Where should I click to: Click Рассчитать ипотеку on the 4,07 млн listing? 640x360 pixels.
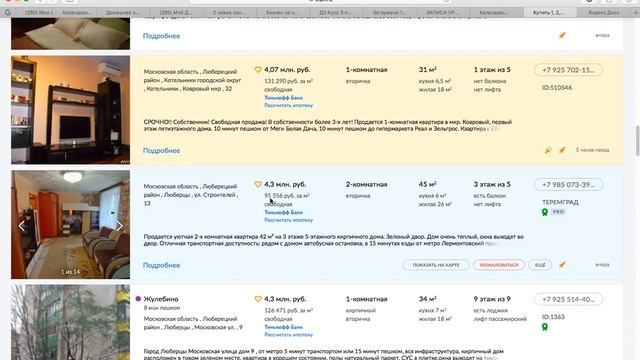click(x=289, y=105)
